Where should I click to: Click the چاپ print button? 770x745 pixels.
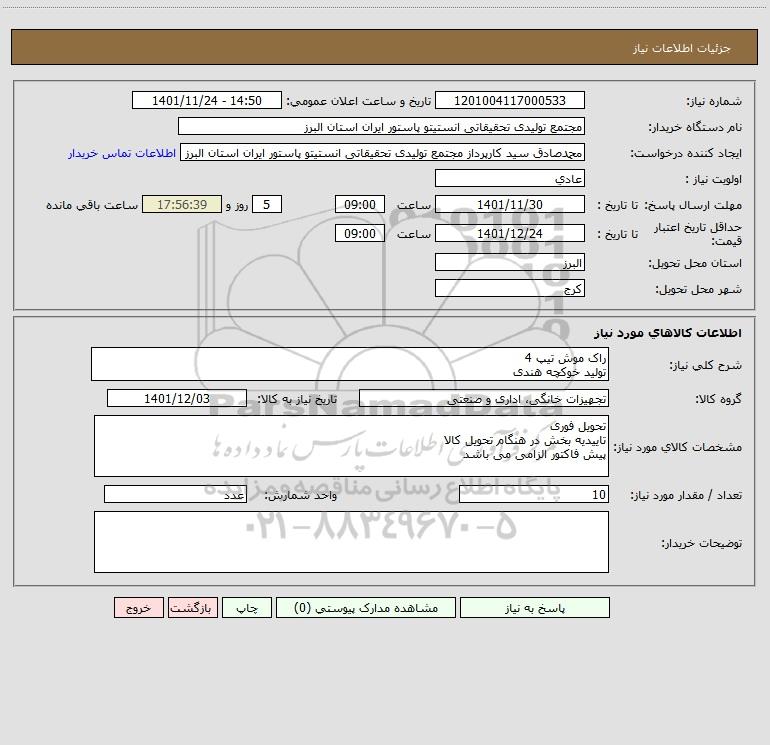pyautogui.click(x=247, y=607)
